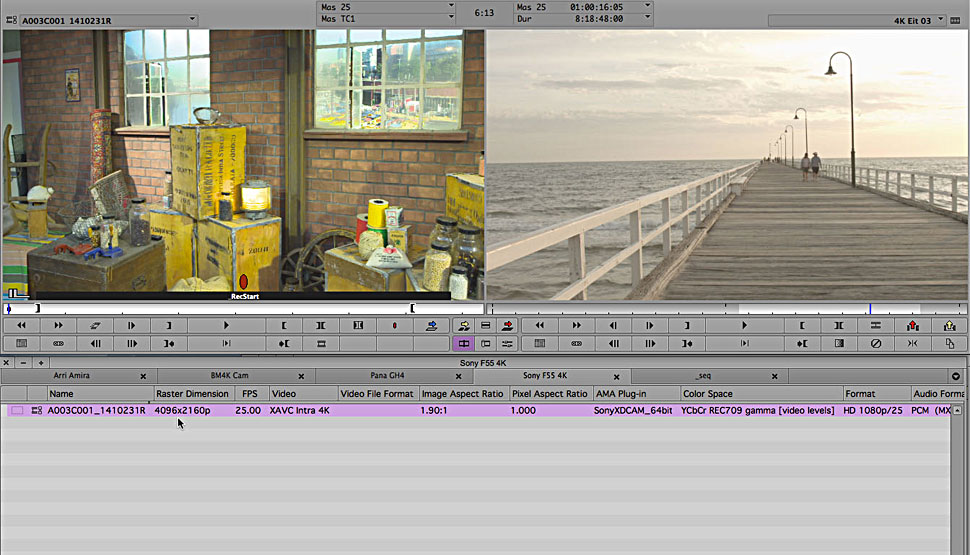The width and height of the screenshot is (970, 555).
Task: Click the Lift icon in record toolbar
Action: point(913,326)
